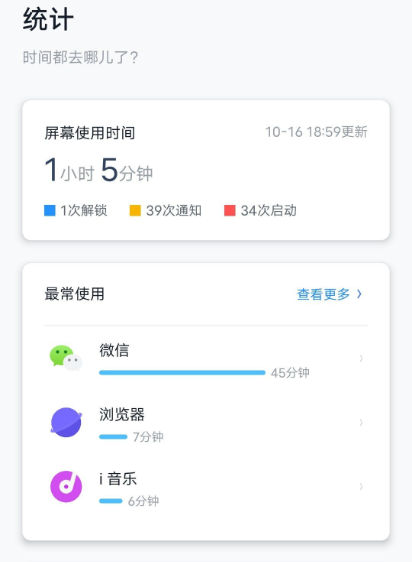Open the 屏幕使用时间 card
Image resolution: width=412 pixels, height=562 pixels.
206,170
